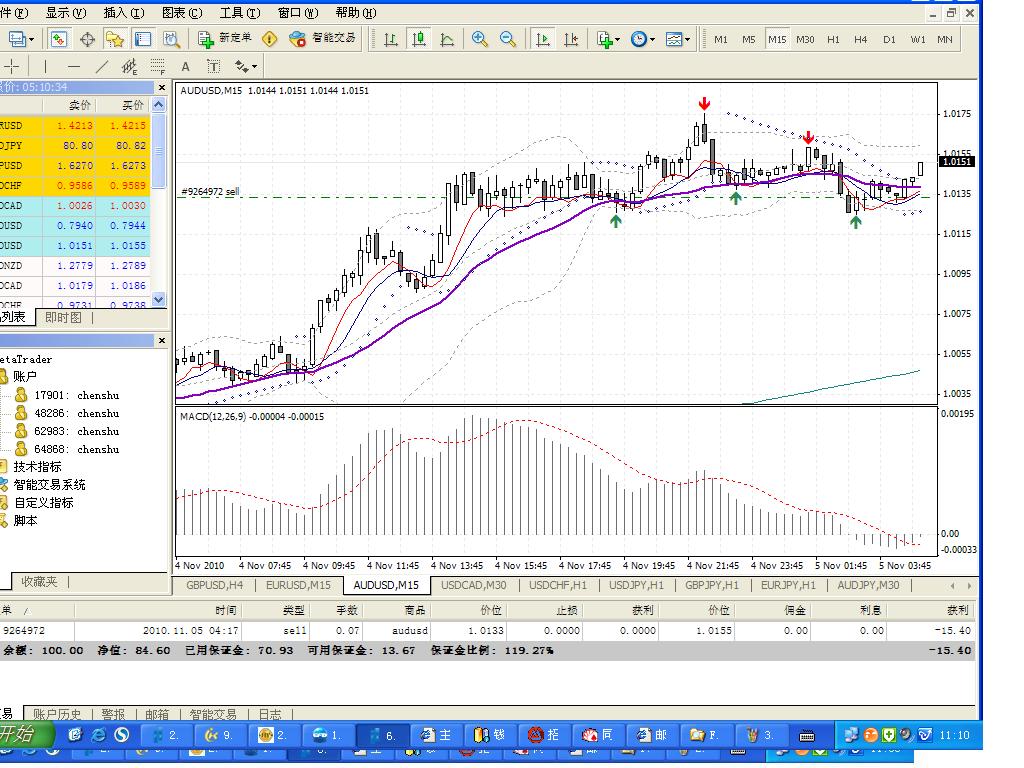
Task: Toggle the Navigator window star-folder button
Action: [115, 40]
